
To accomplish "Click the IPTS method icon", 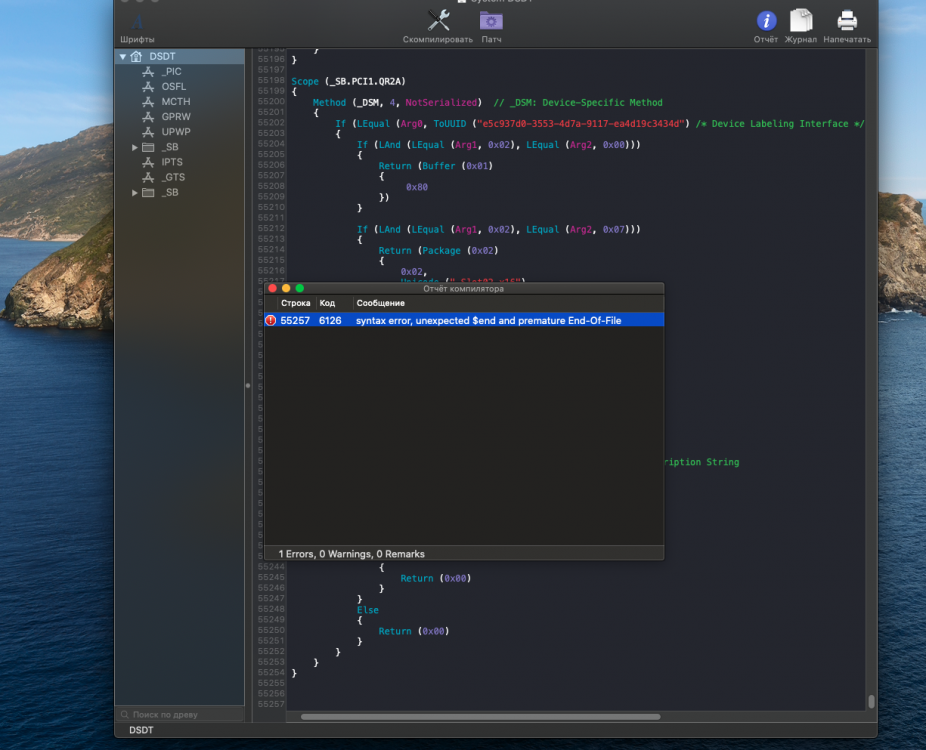I will [148, 162].
